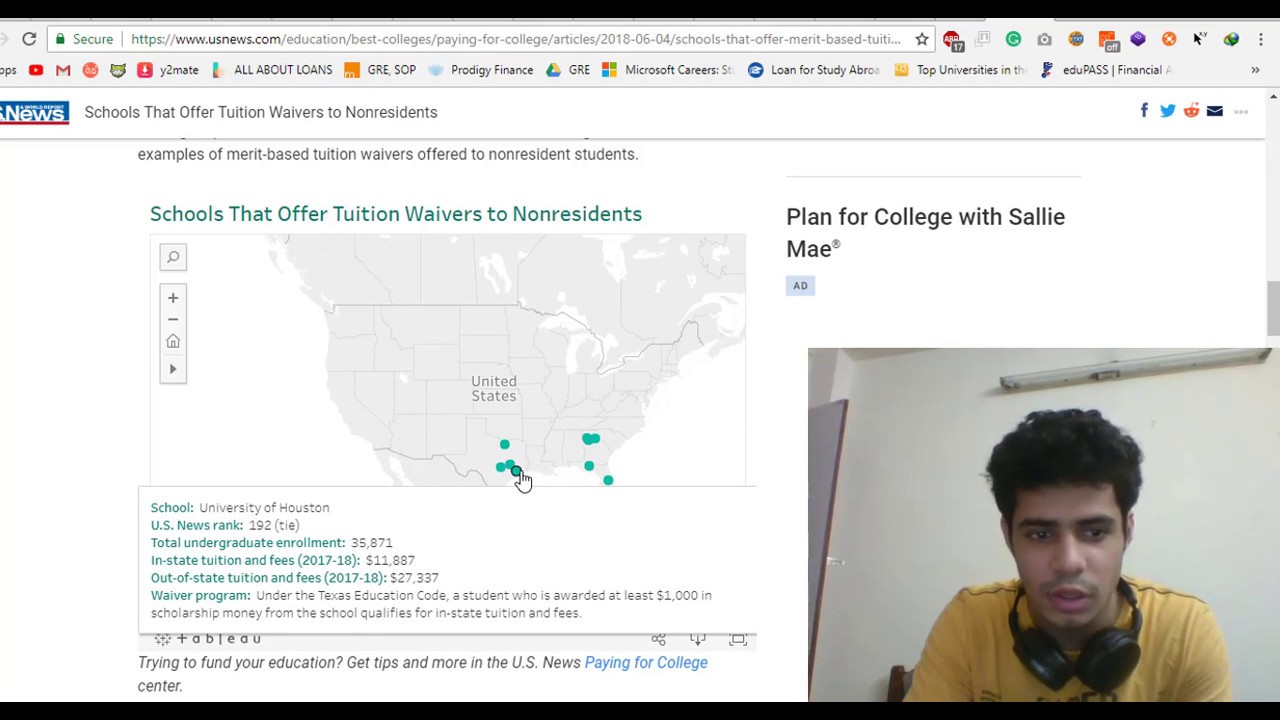This screenshot has width=1280, height=720.
Task: Open the ALL ABOUT LOANS bookmark folder
Action: point(271,70)
